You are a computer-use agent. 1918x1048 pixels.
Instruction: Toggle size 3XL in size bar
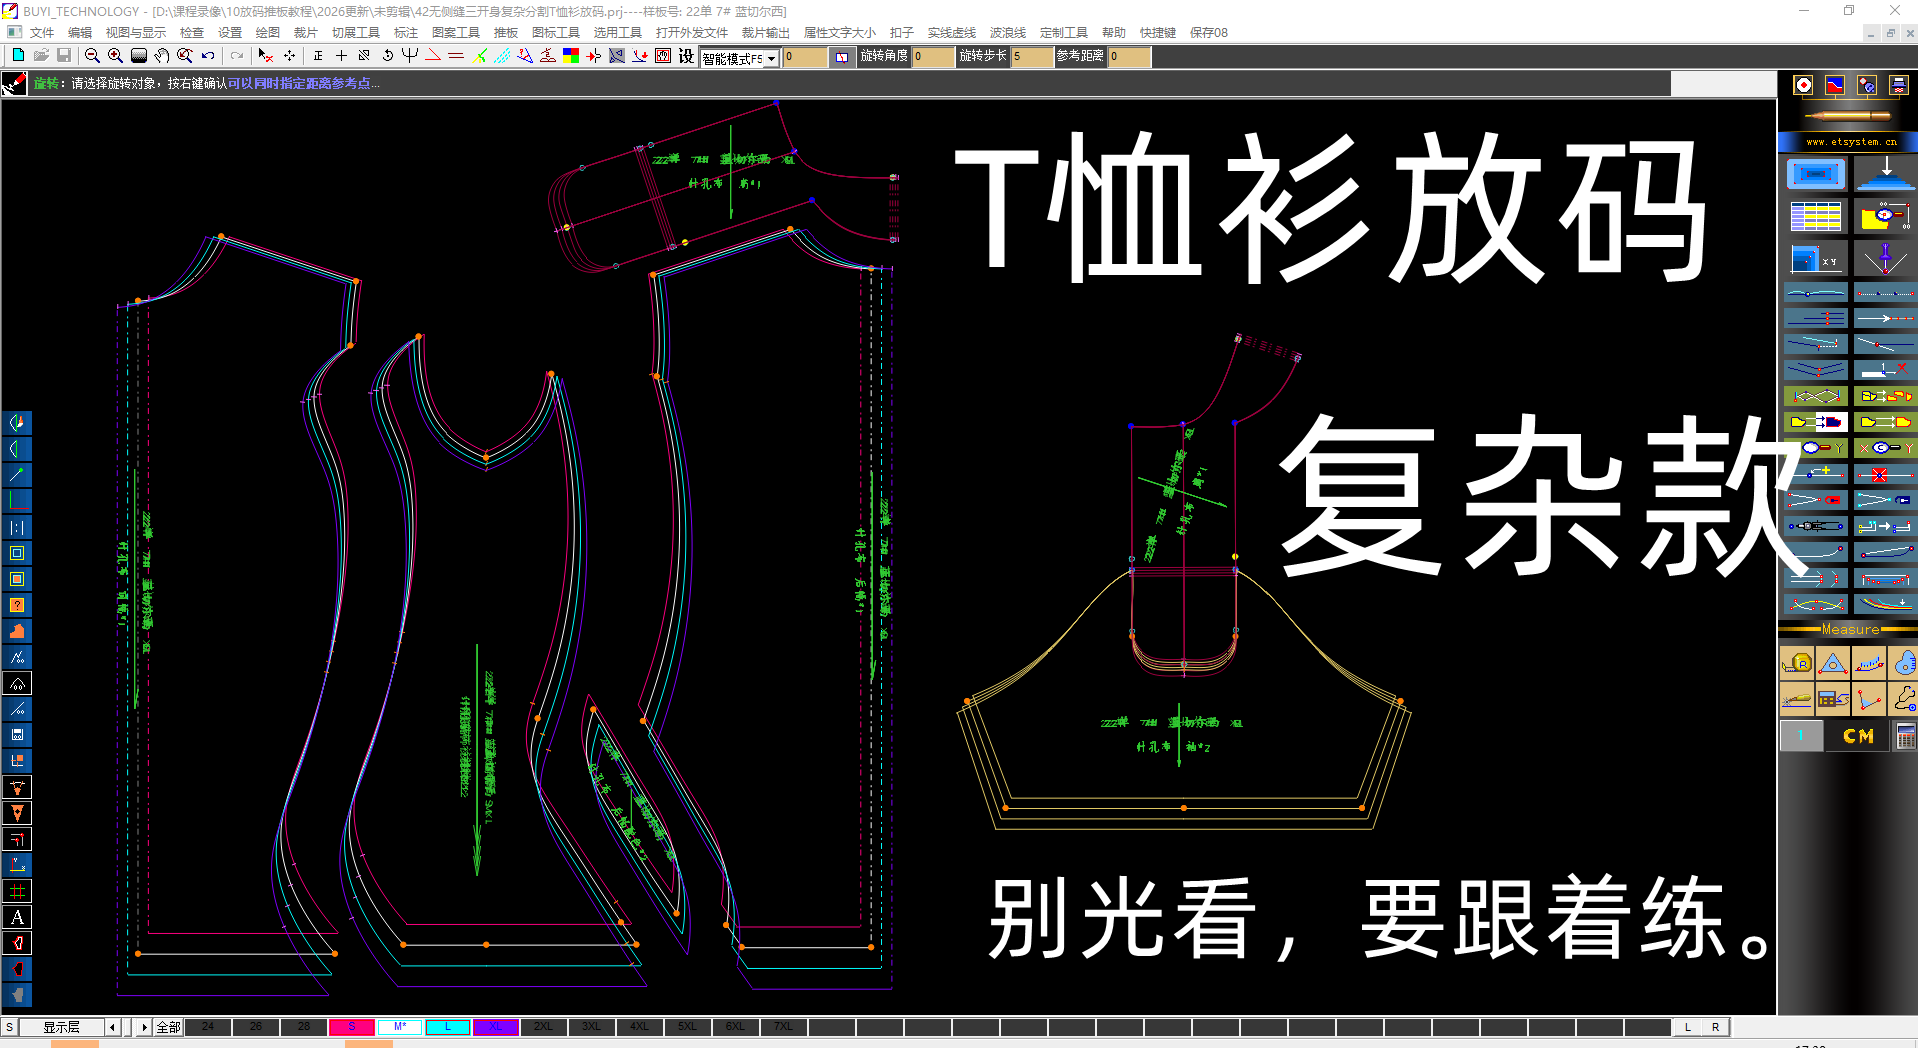[x=591, y=1027]
